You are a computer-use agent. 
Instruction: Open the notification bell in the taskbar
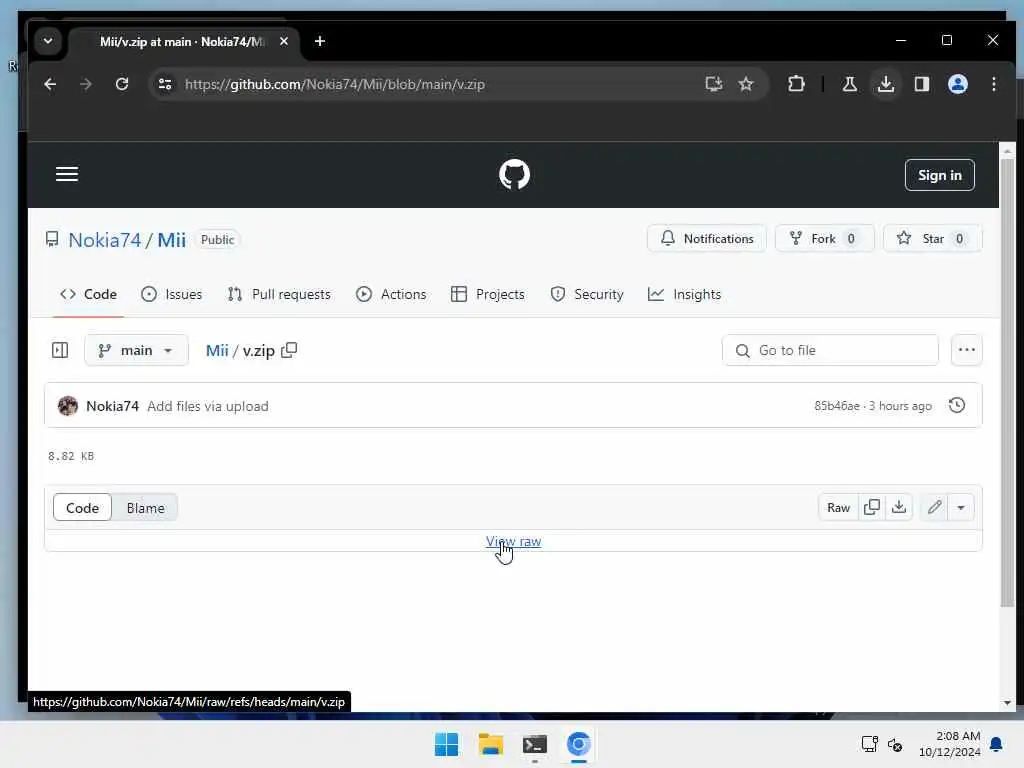pos(996,744)
